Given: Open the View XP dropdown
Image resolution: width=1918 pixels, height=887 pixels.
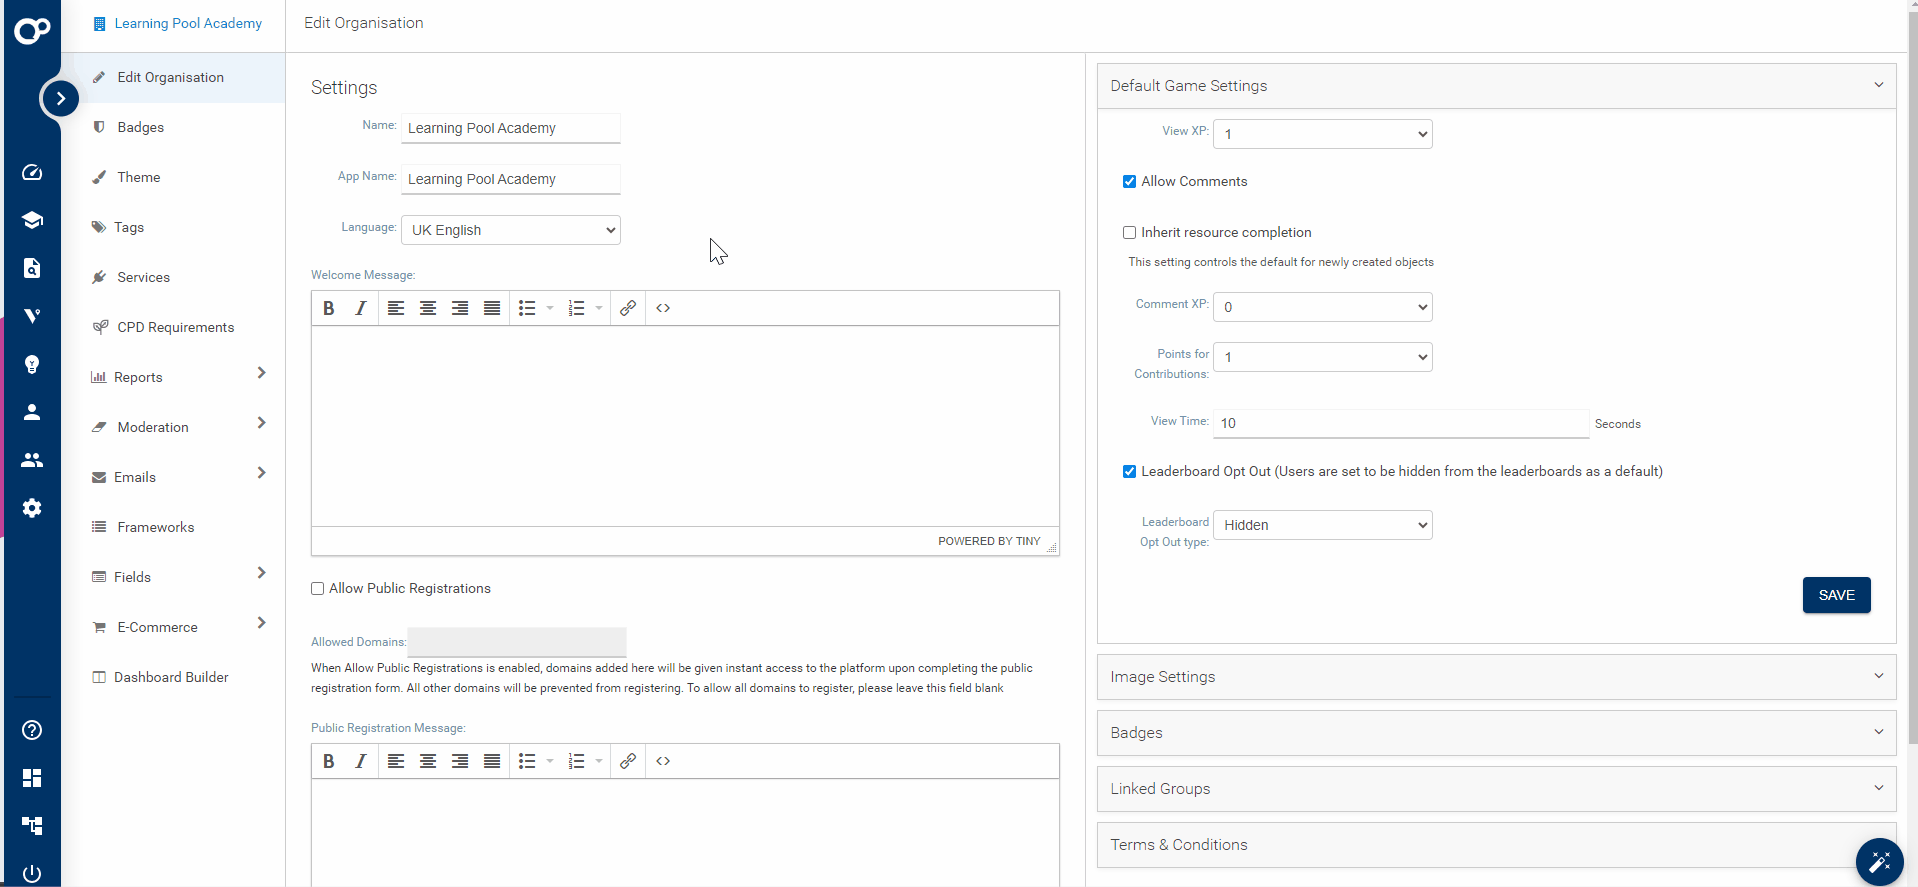Looking at the screenshot, I should click(x=1323, y=134).
